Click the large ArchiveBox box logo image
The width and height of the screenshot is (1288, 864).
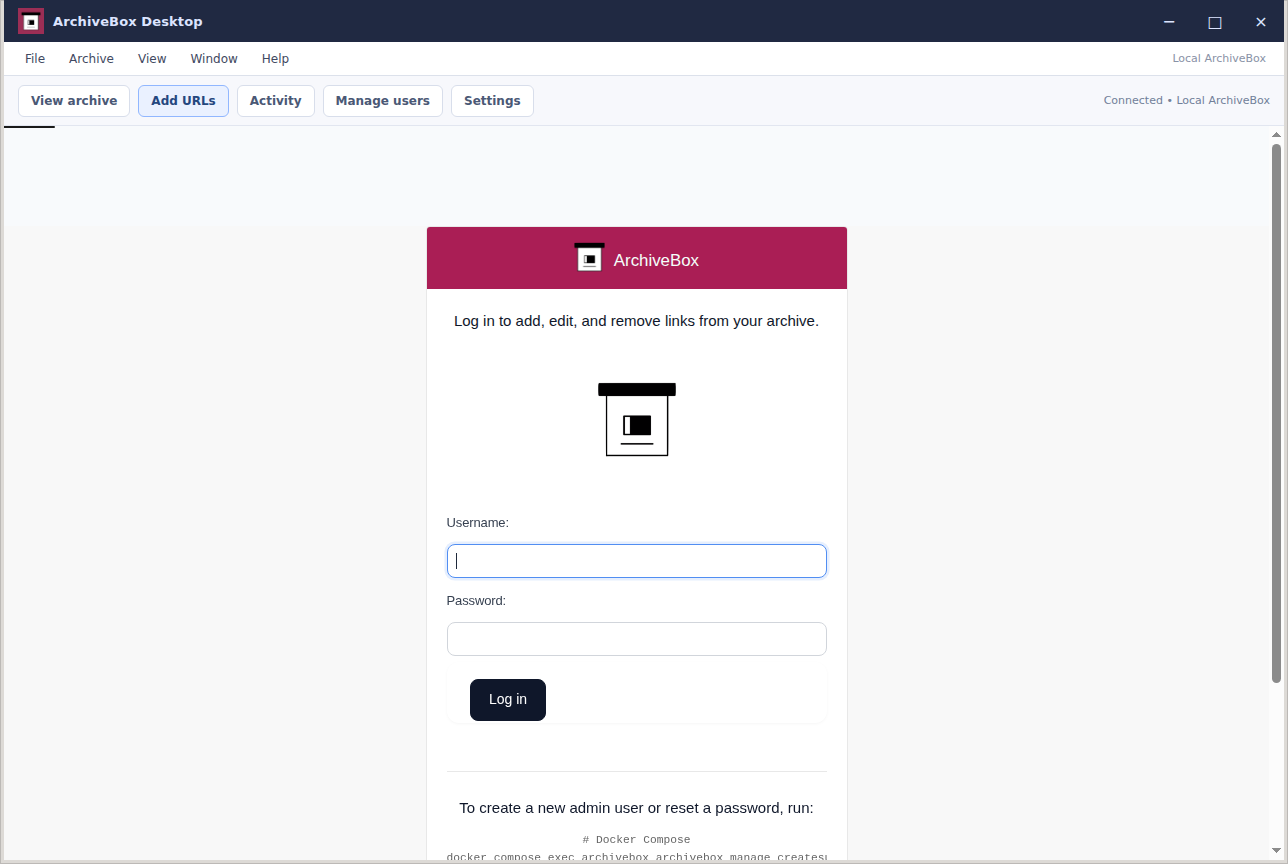(637, 419)
